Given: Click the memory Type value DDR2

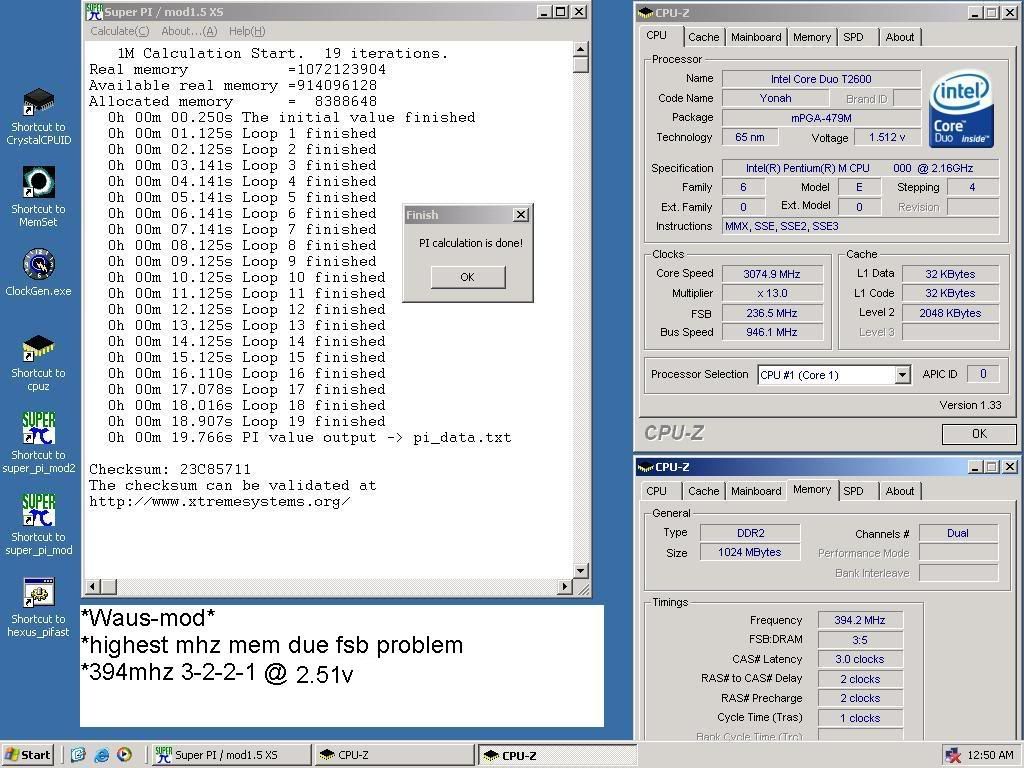Looking at the screenshot, I should coord(750,533).
